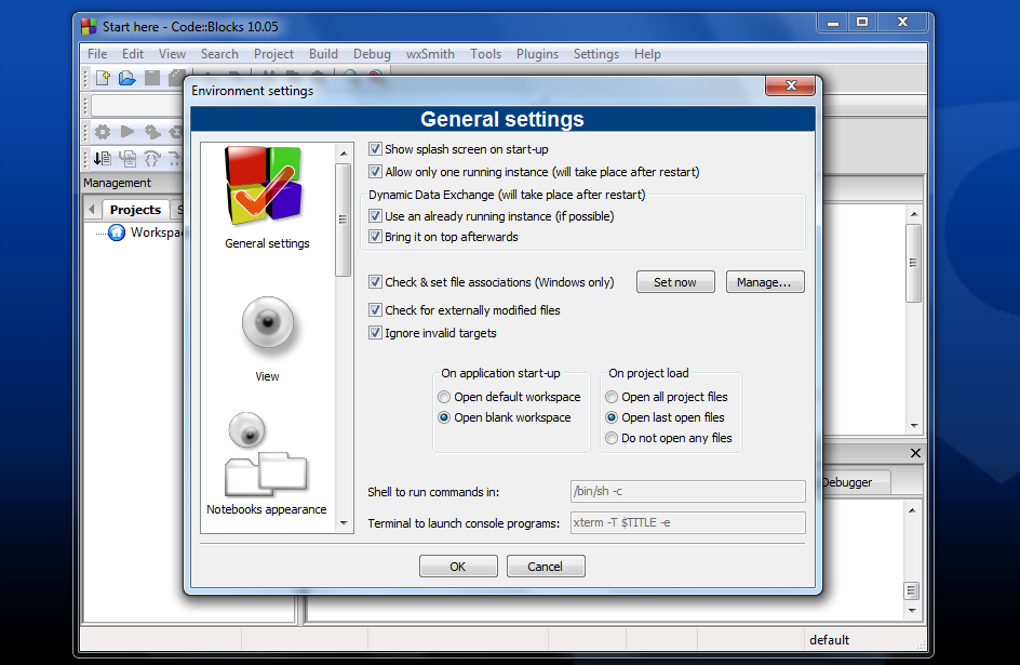
Task: Open the Debug menu
Action: pyautogui.click(x=372, y=54)
